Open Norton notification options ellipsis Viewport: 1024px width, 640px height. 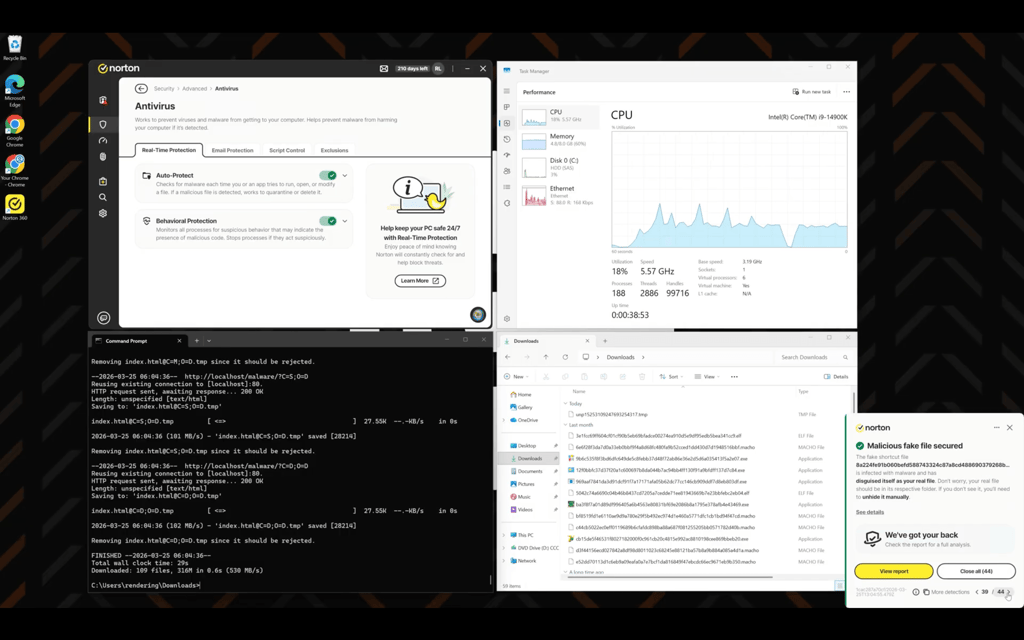pos(997,428)
